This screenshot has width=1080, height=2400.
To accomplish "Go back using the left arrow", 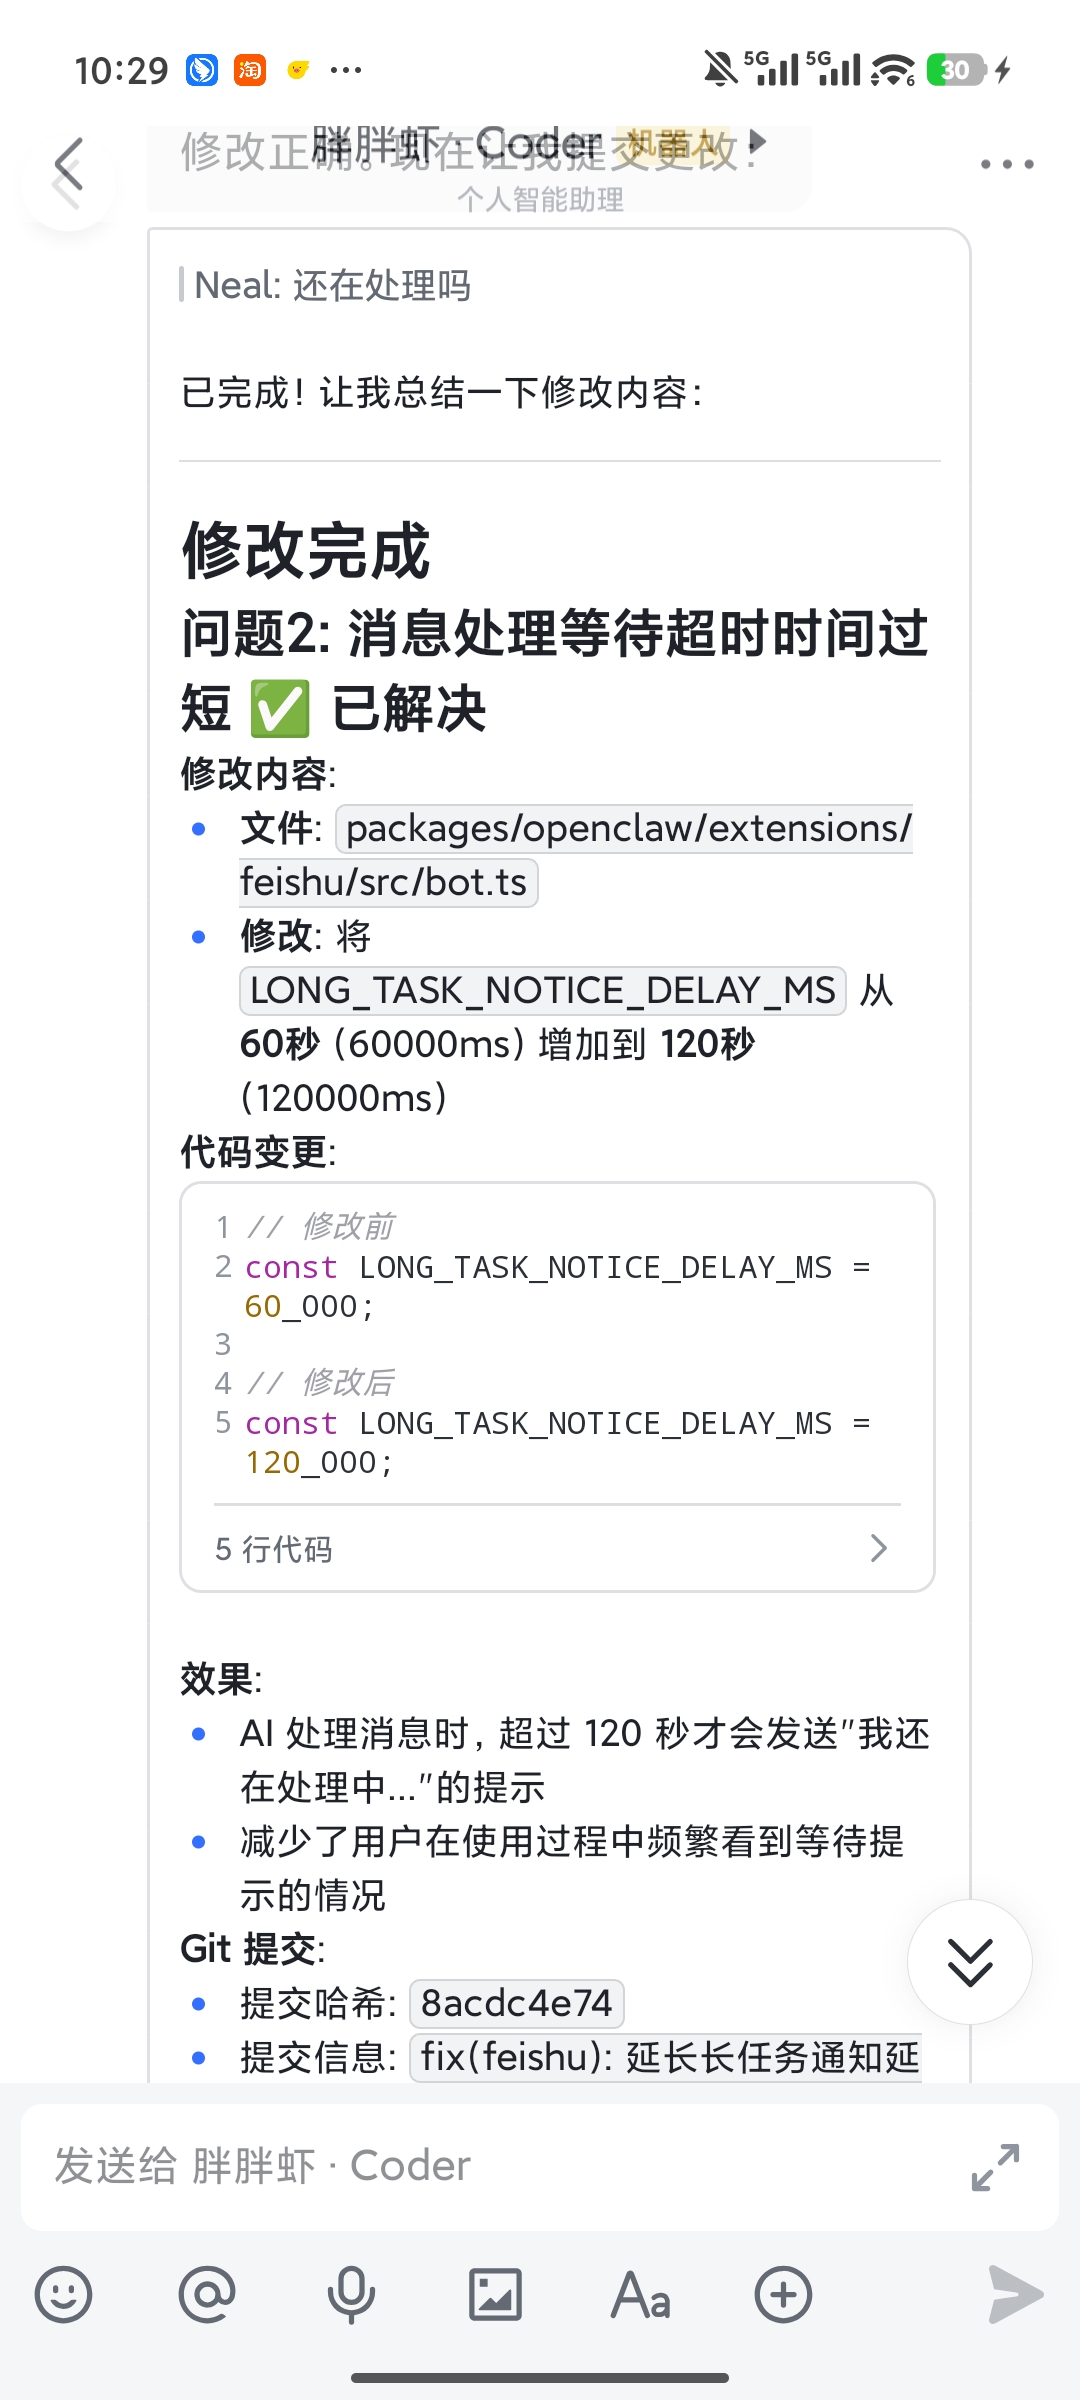I will [x=68, y=165].
